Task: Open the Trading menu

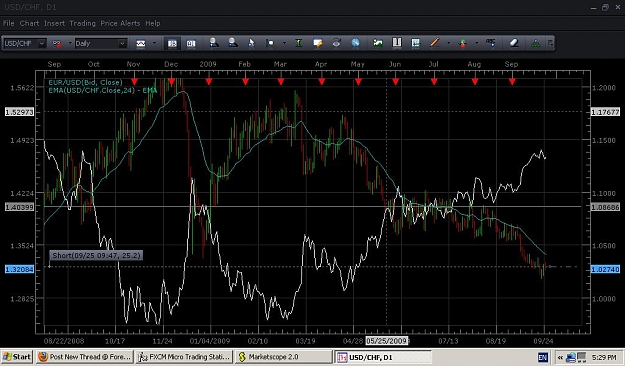Action: click(83, 23)
